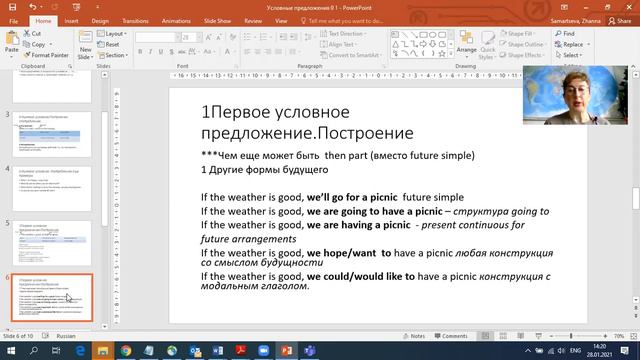This screenshot has height=360, width=640.
Task: Insert a New Slide
Action: coord(85,45)
